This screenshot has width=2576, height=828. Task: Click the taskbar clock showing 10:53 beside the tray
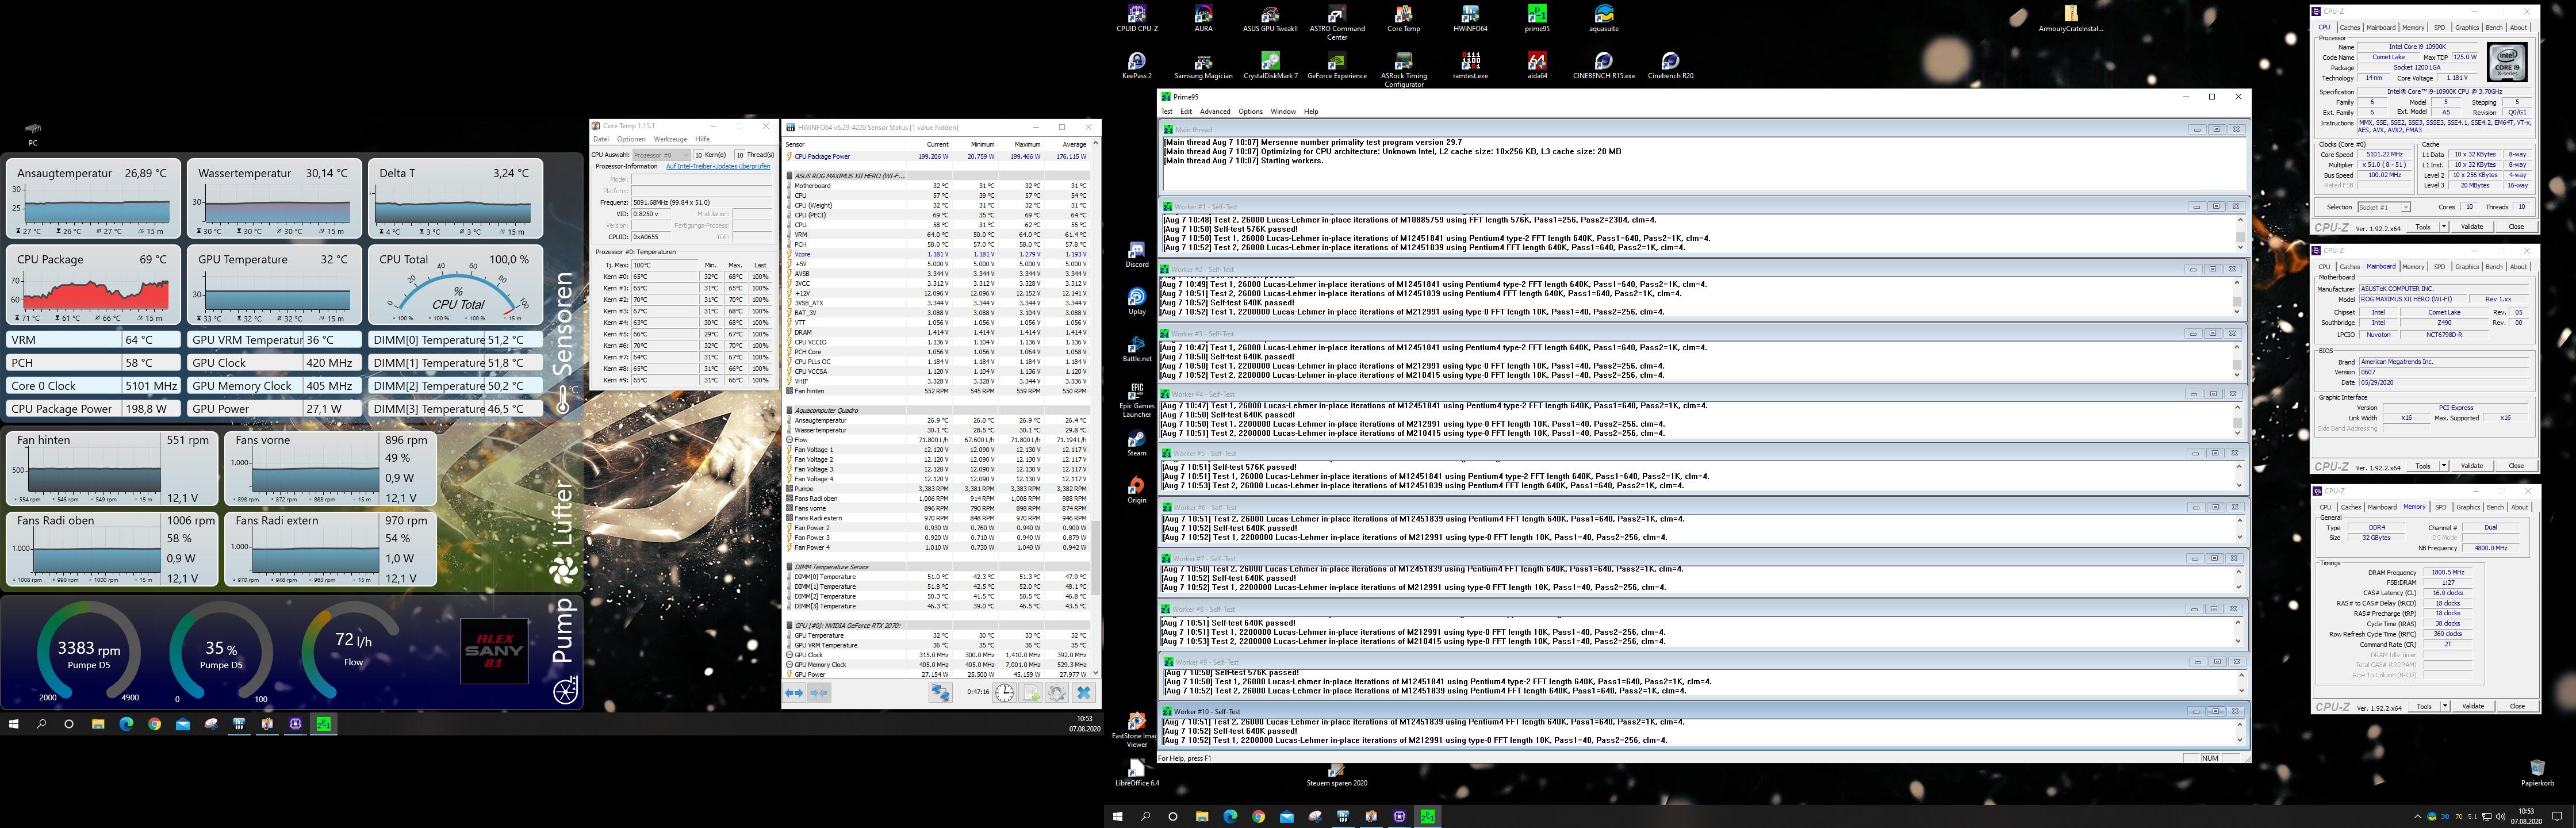pos(2527,816)
